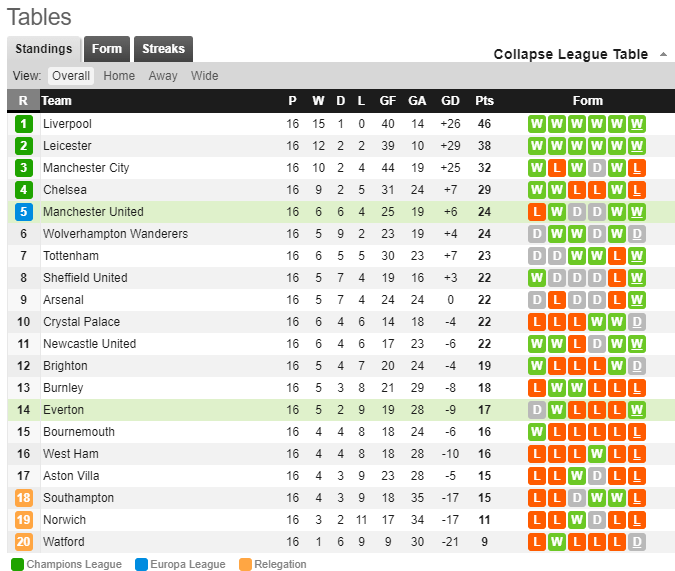Switch the view to Home

[119, 76]
